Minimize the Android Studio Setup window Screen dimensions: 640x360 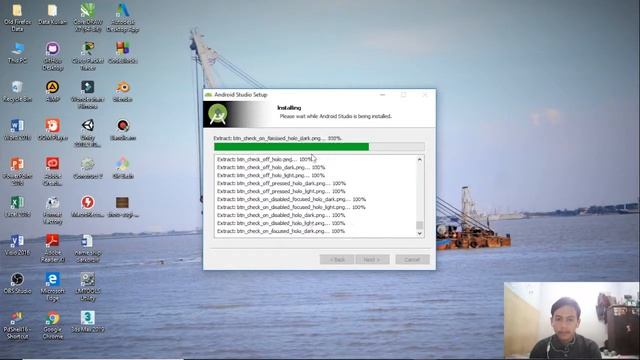click(382, 95)
